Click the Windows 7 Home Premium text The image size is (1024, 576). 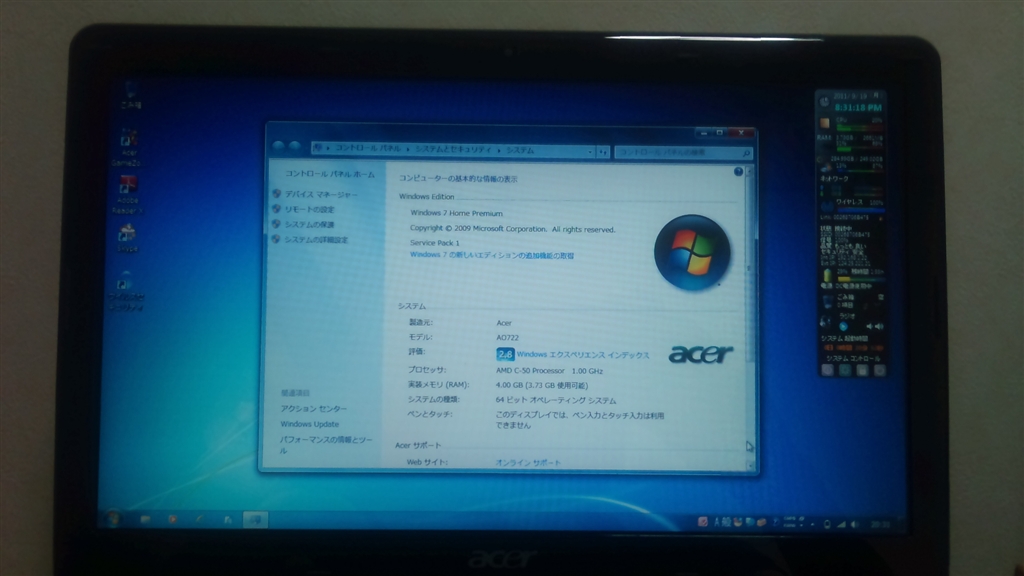click(456, 213)
